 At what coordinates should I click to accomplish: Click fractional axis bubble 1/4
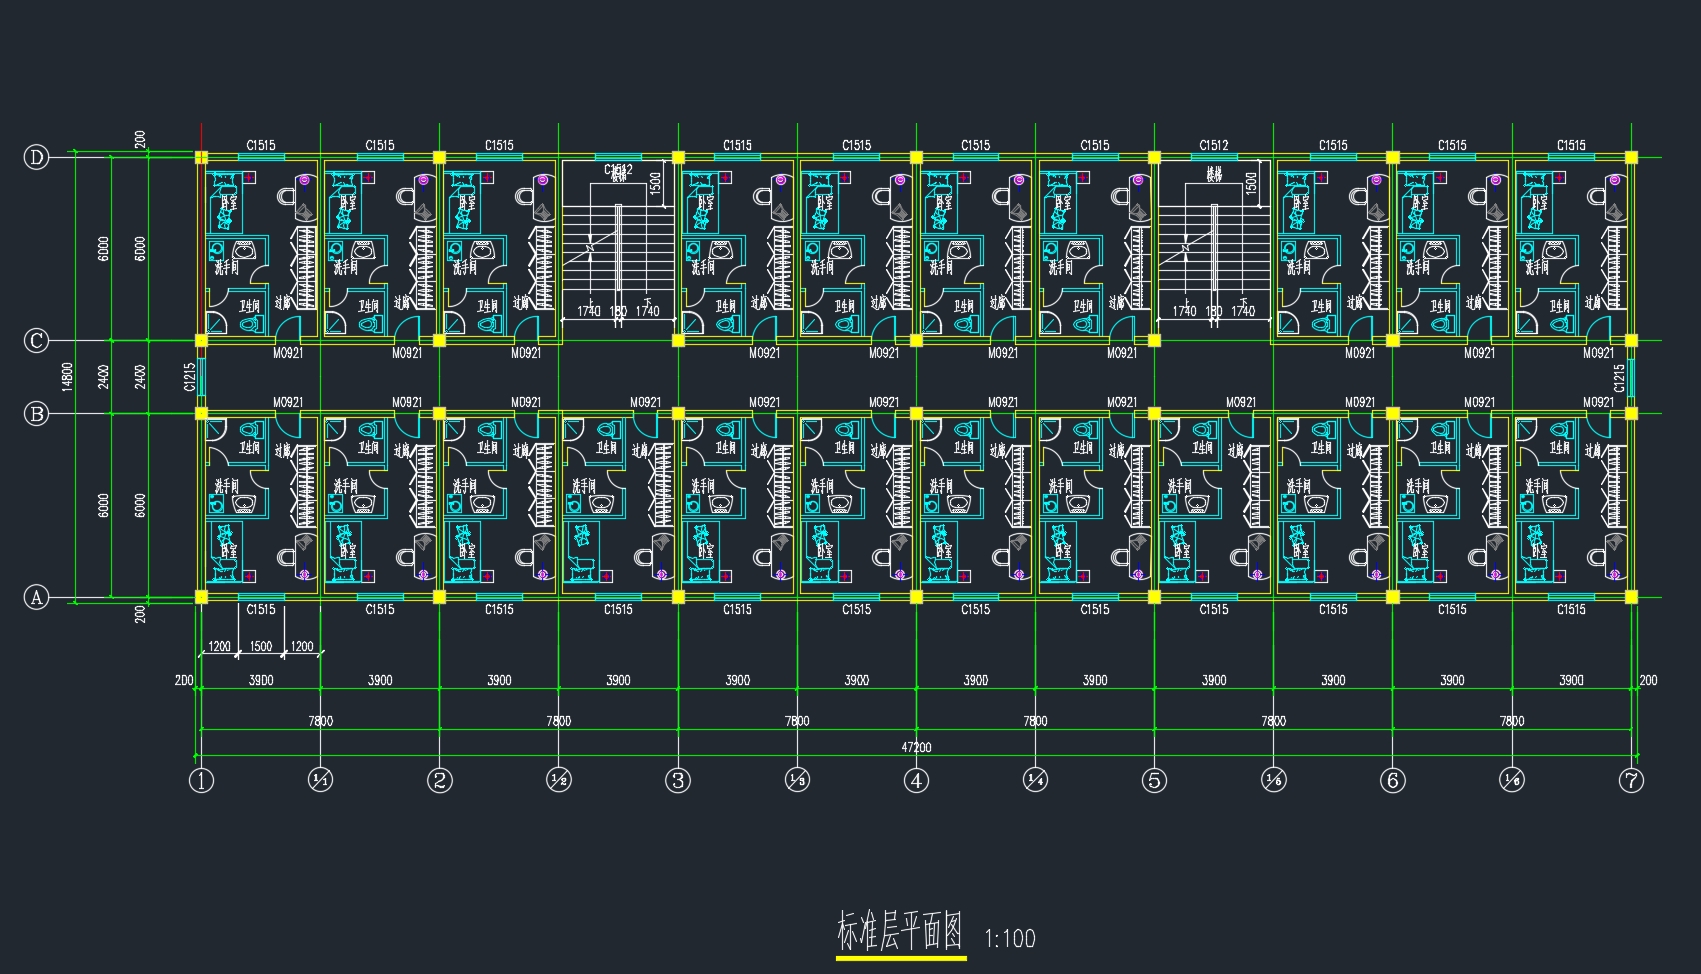tap(1035, 781)
